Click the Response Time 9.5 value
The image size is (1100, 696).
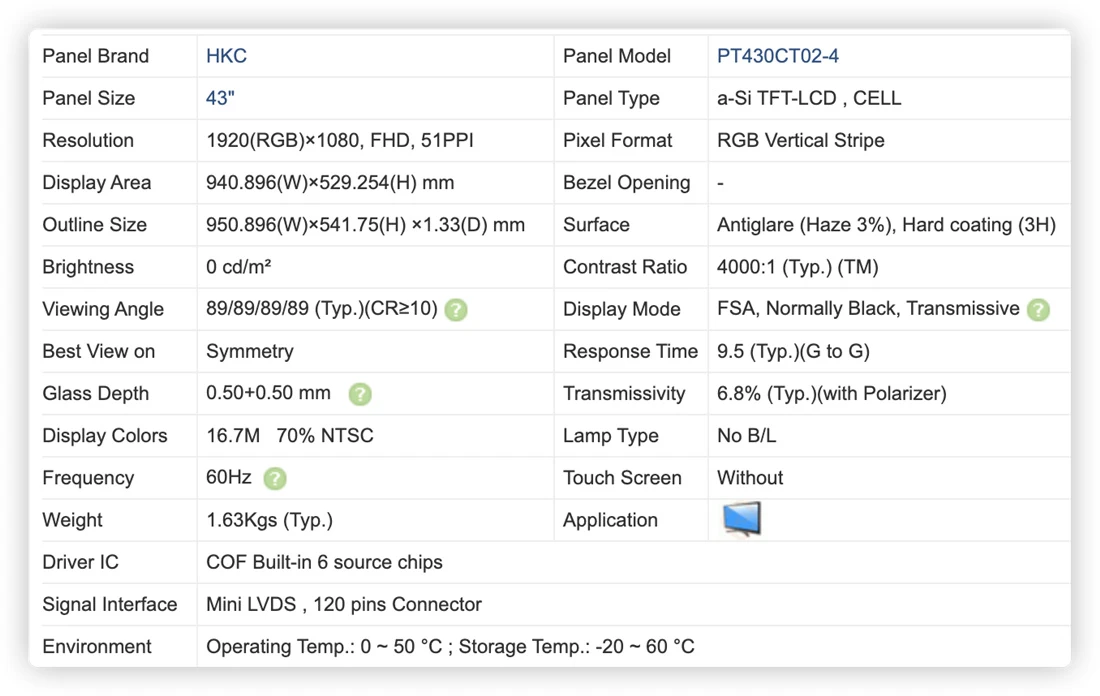[793, 352]
